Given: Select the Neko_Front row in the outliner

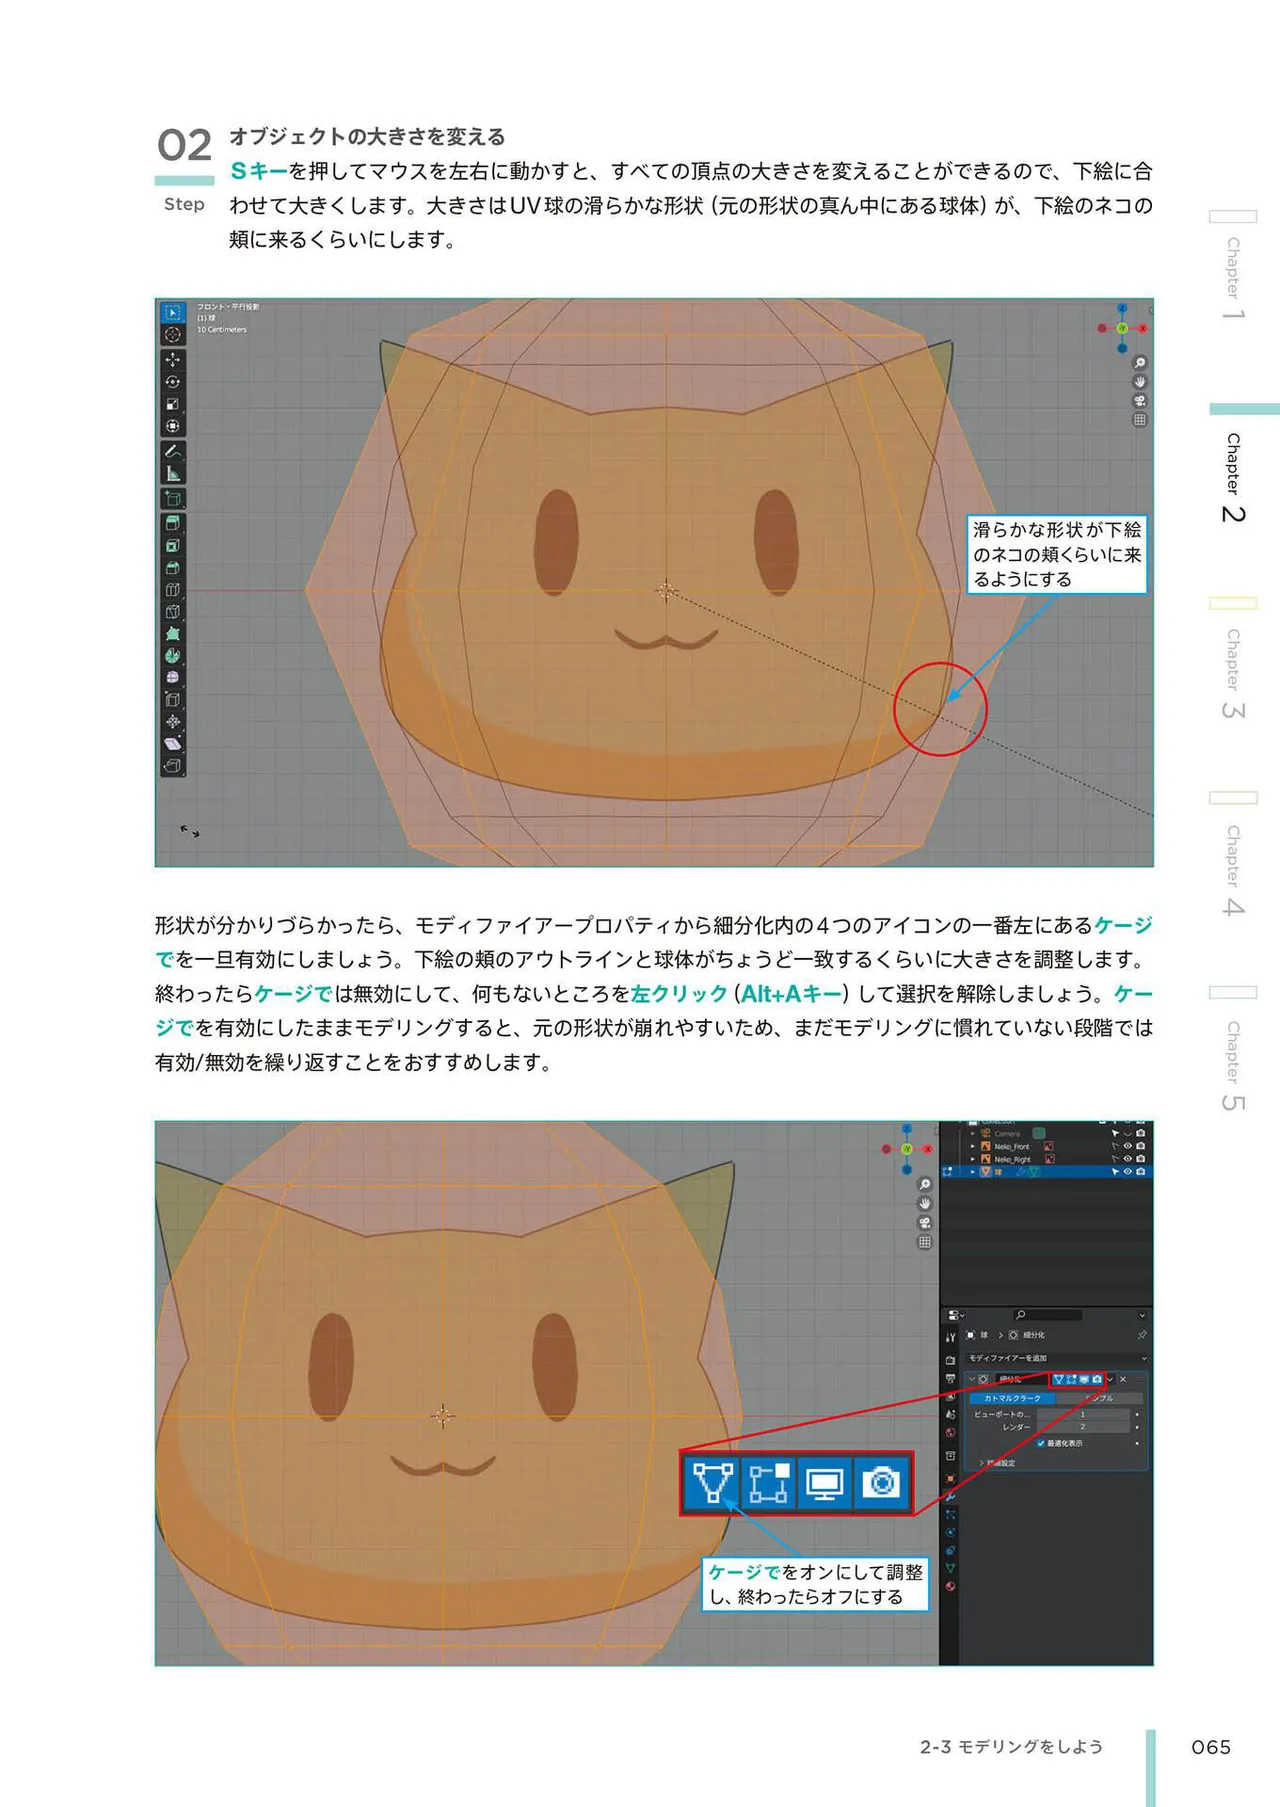Looking at the screenshot, I should tap(1046, 1146).
